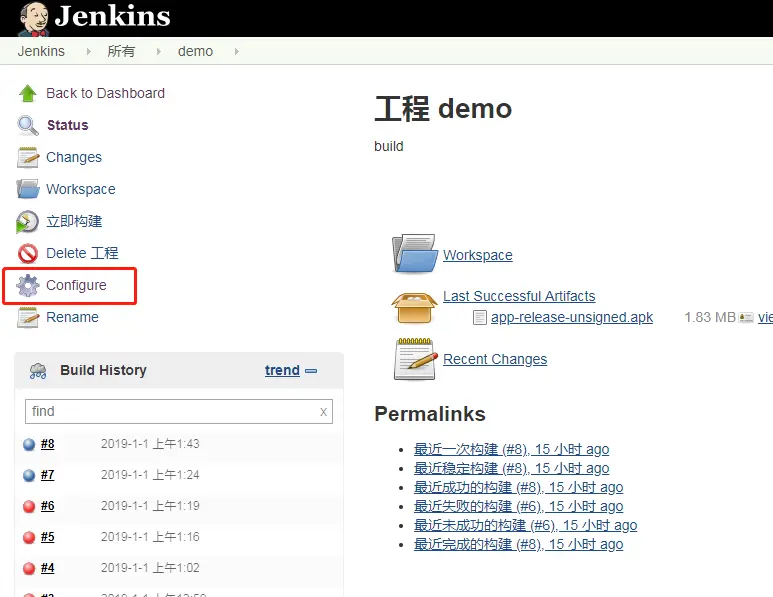This screenshot has width=773, height=597.
Task: Start a build via 立即构建
Action: coord(74,221)
